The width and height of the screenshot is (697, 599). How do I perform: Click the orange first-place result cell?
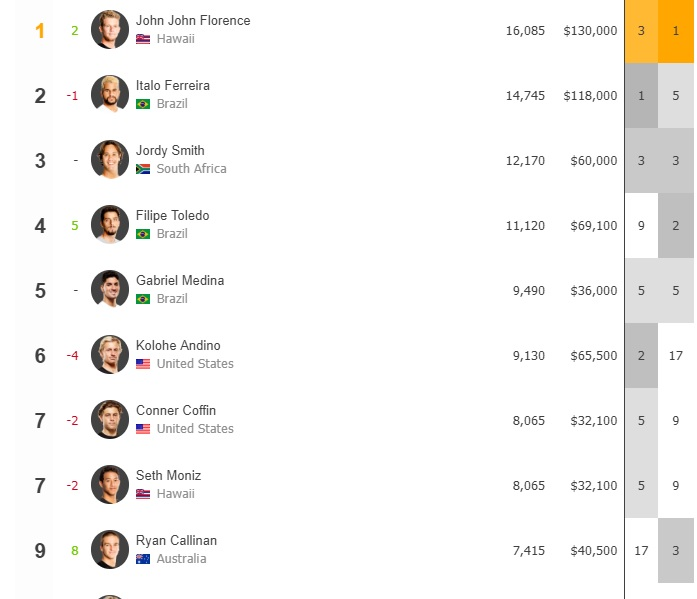[676, 31]
